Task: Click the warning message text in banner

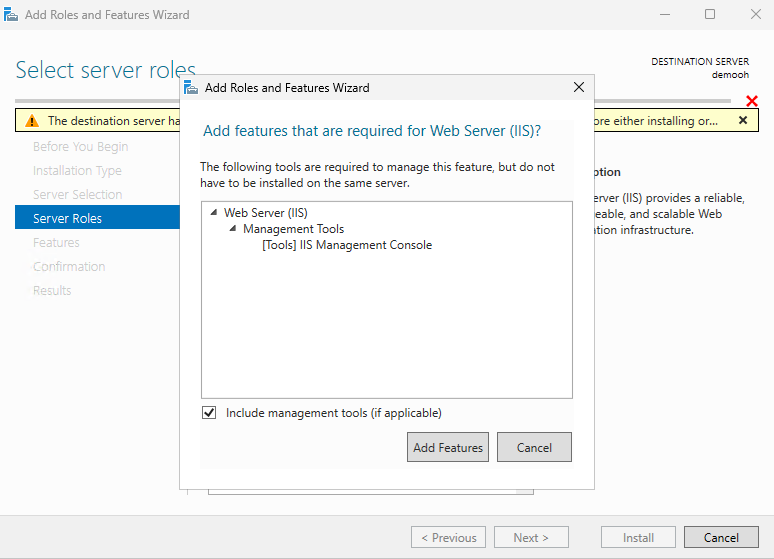Action: [114, 121]
